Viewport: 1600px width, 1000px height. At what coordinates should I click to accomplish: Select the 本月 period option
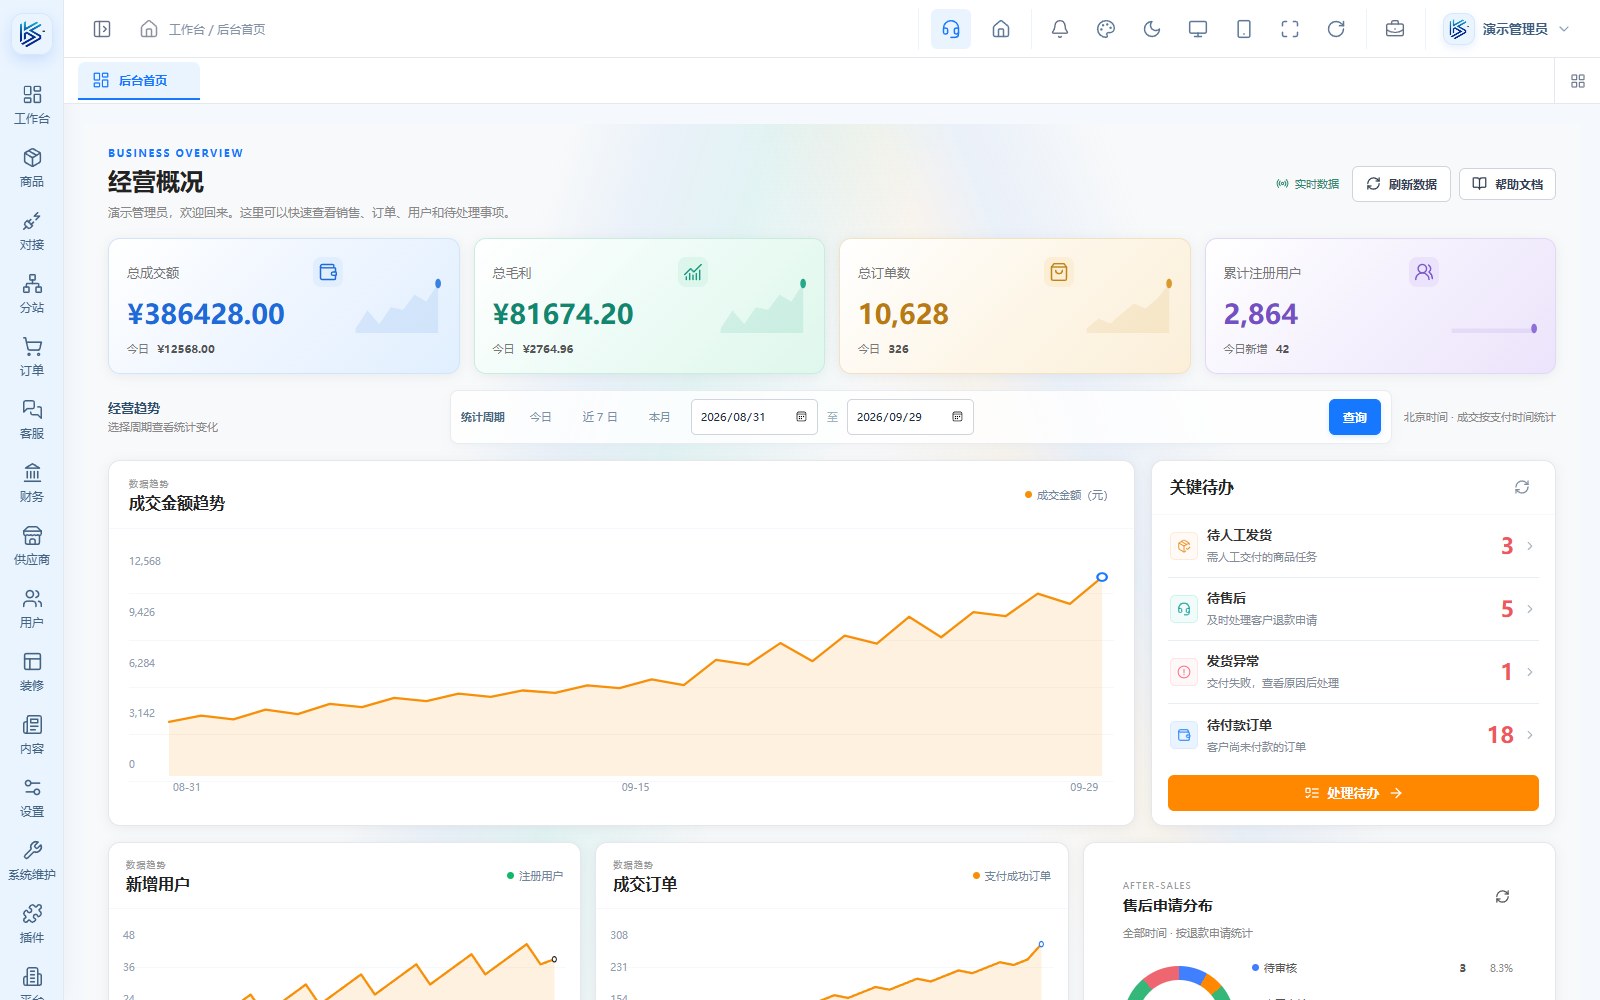(659, 417)
